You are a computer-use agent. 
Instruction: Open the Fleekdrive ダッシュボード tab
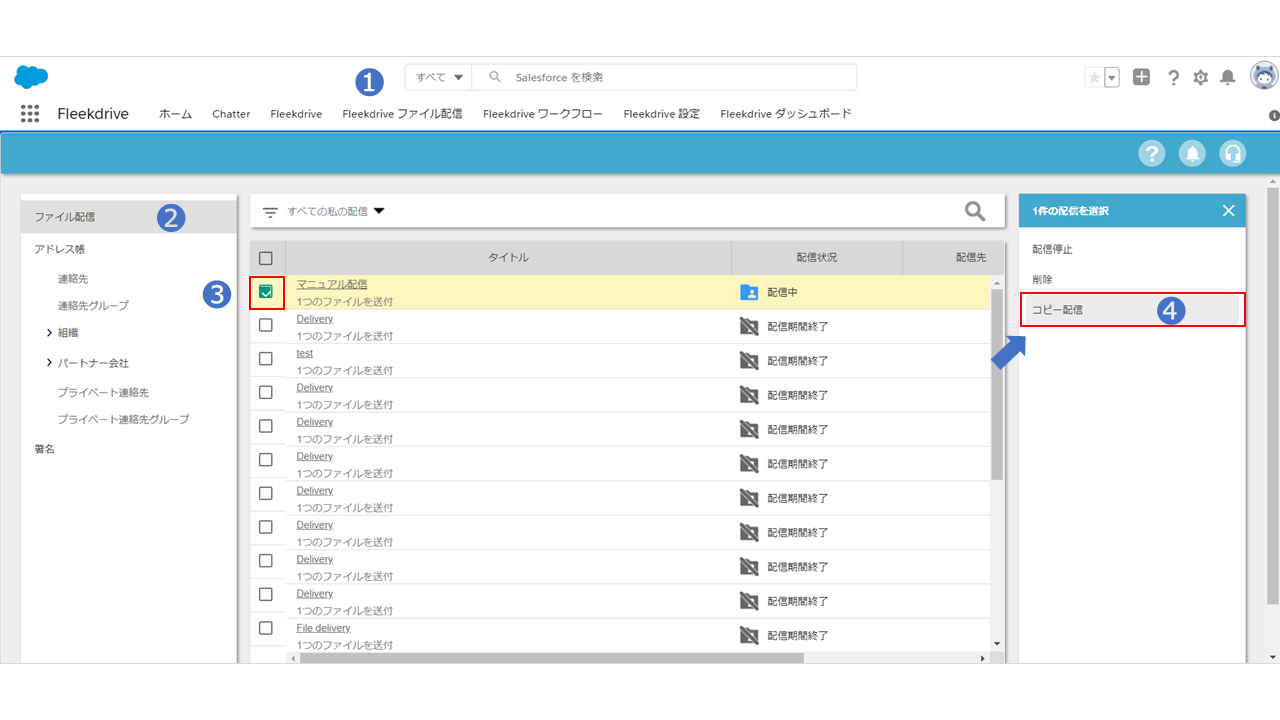pyautogui.click(x=786, y=114)
